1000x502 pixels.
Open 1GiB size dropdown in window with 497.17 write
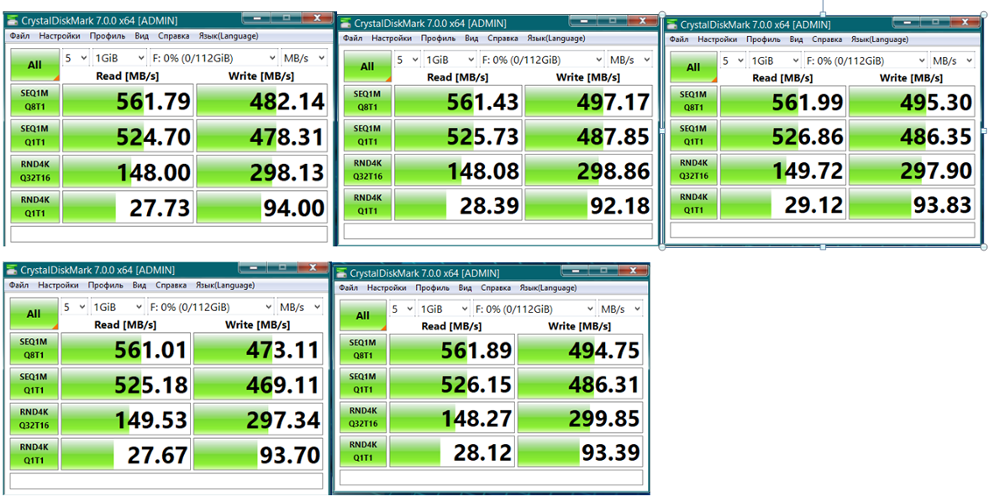tap(450, 60)
